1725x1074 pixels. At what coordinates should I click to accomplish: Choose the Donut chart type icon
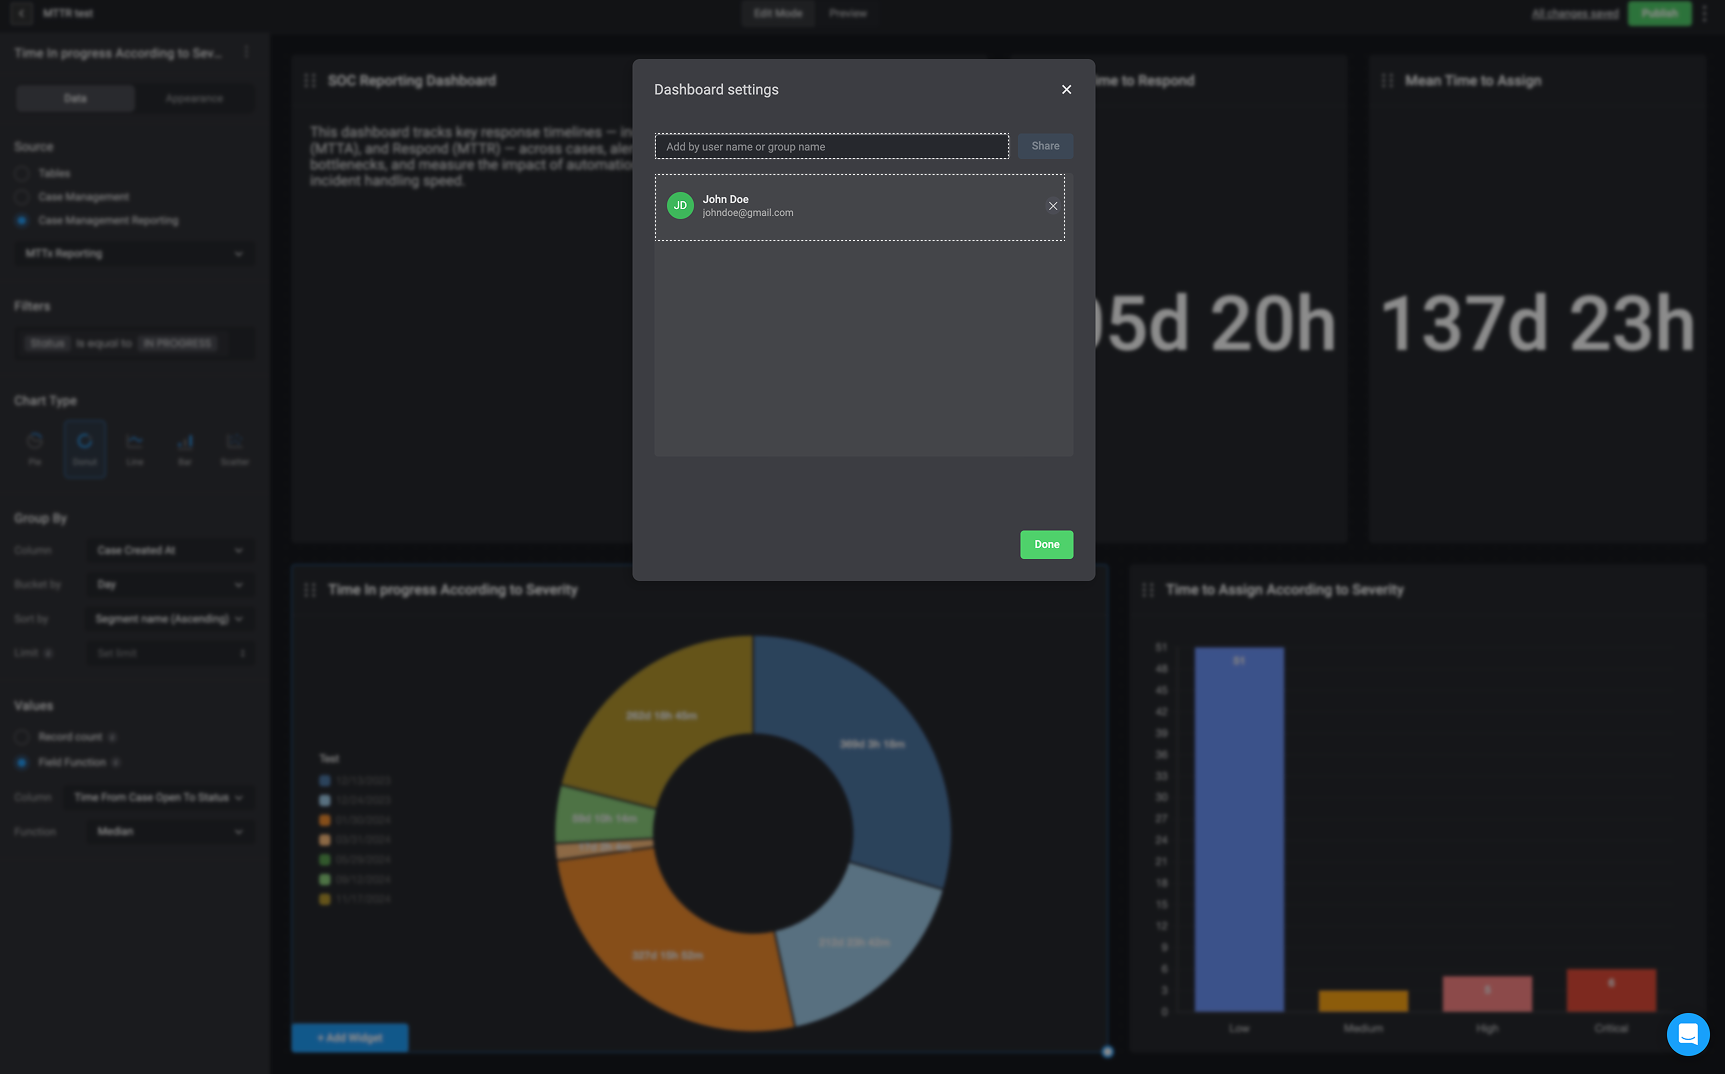[85, 448]
